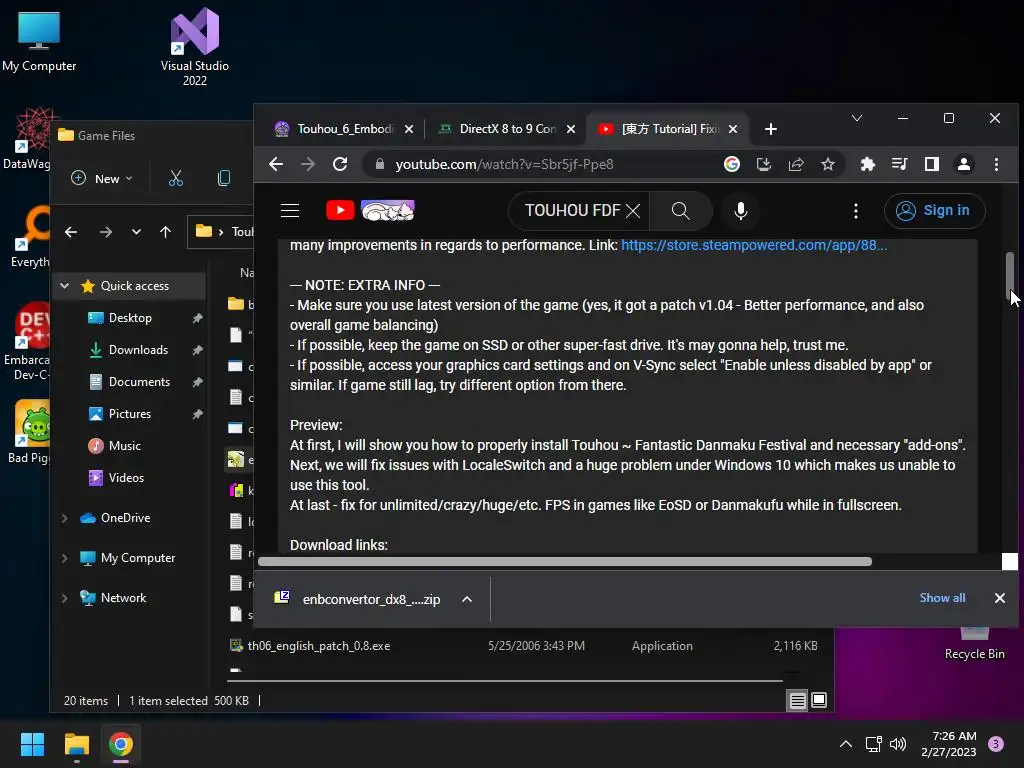Open Chrome Extensions puzzle icon
Viewport: 1024px width, 768px height.
tap(867, 164)
